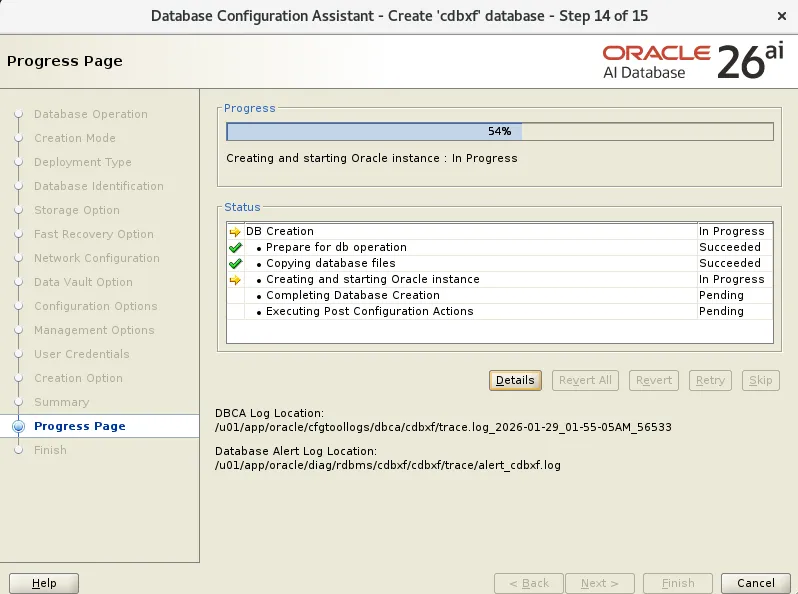The image size is (798, 594).
Task: Open the Details button
Action: click(515, 380)
